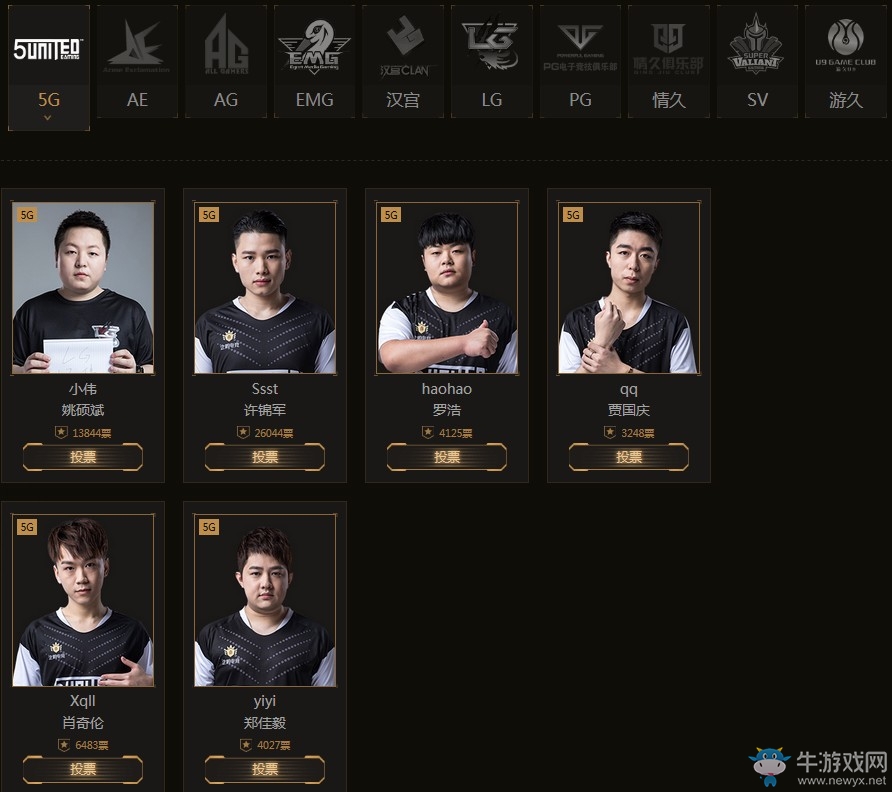Cast a vote for qq 贾国庆
The height and width of the screenshot is (792, 892).
click(x=629, y=457)
